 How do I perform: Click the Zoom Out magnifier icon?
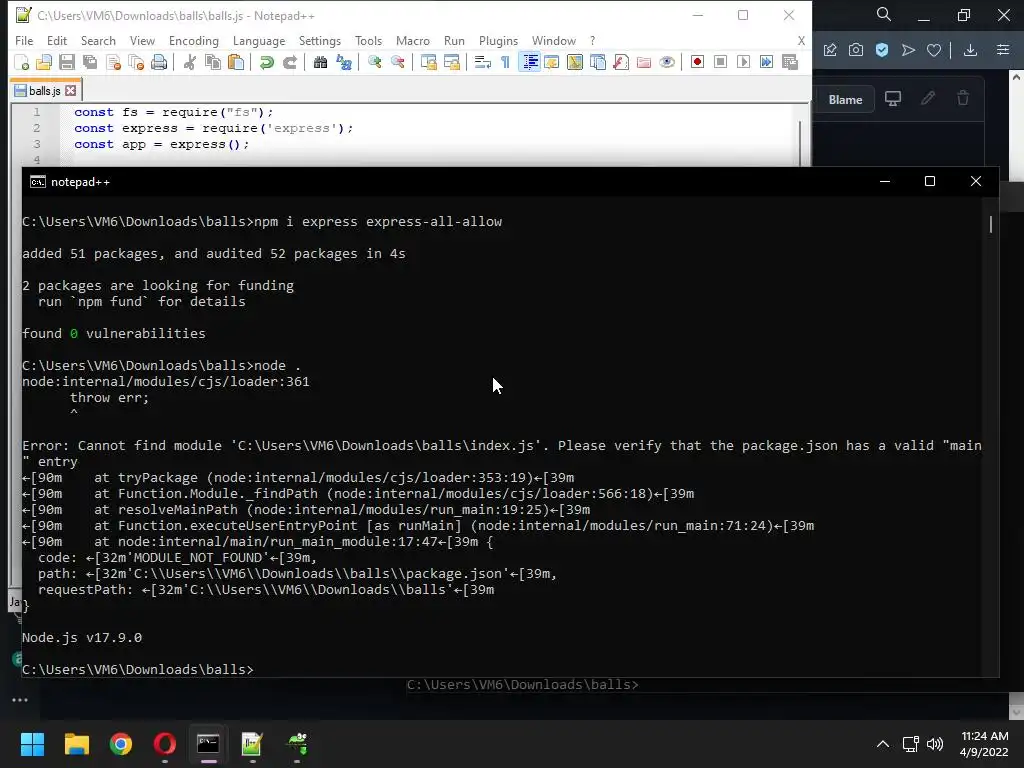click(397, 62)
